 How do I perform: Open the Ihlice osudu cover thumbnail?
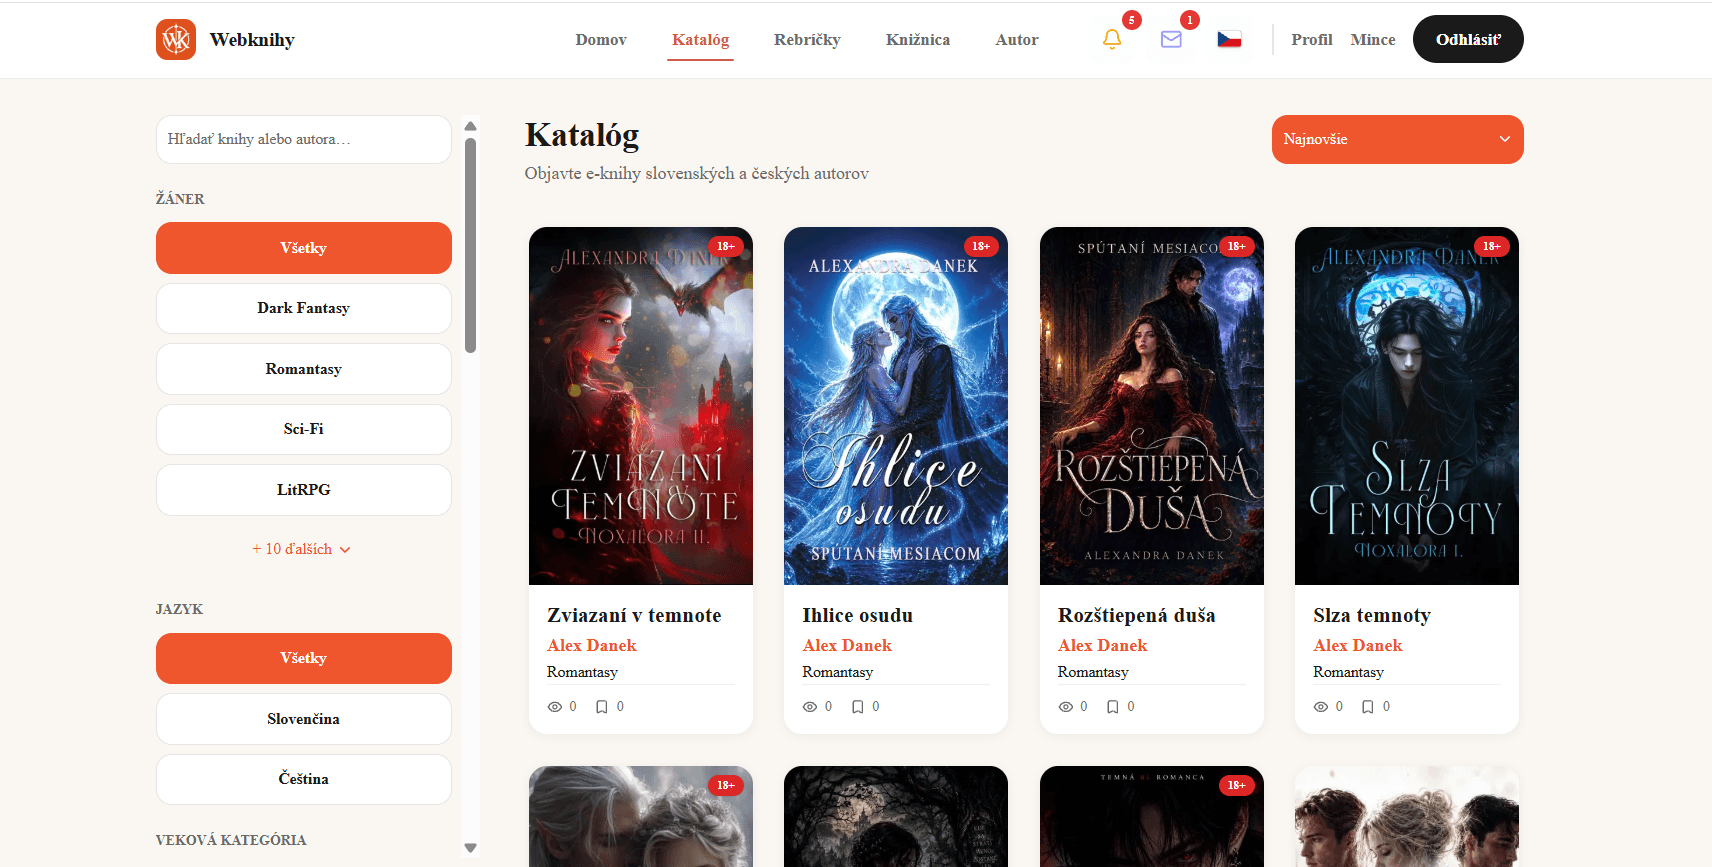tap(896, 406)
